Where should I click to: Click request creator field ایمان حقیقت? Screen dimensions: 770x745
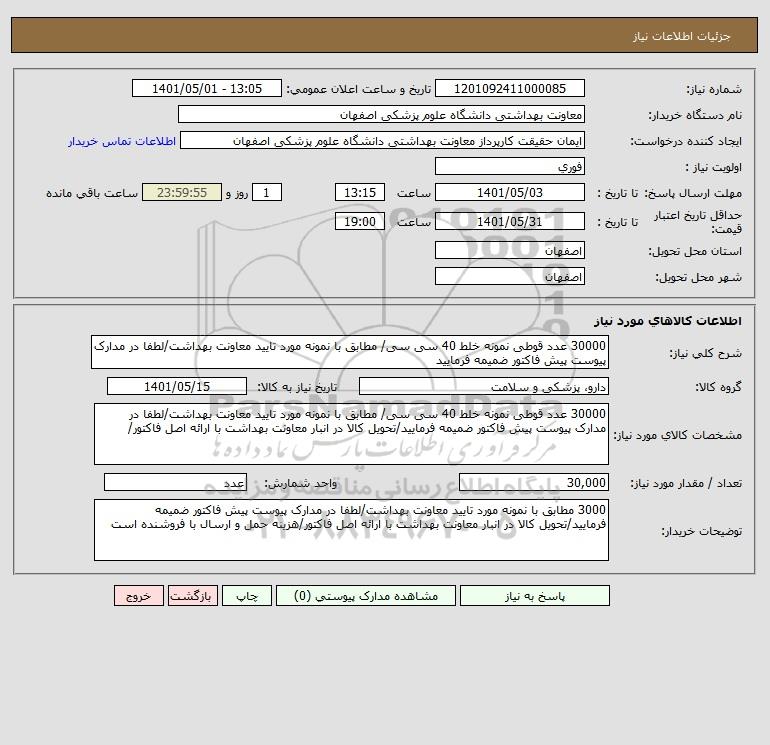(383, 140)
